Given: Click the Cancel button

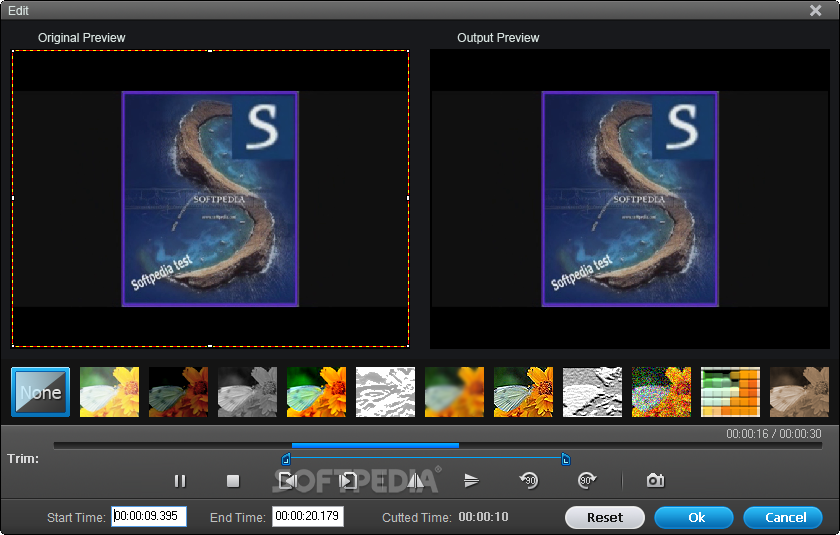Looking at the screenshot, I should tap(783, 517).
